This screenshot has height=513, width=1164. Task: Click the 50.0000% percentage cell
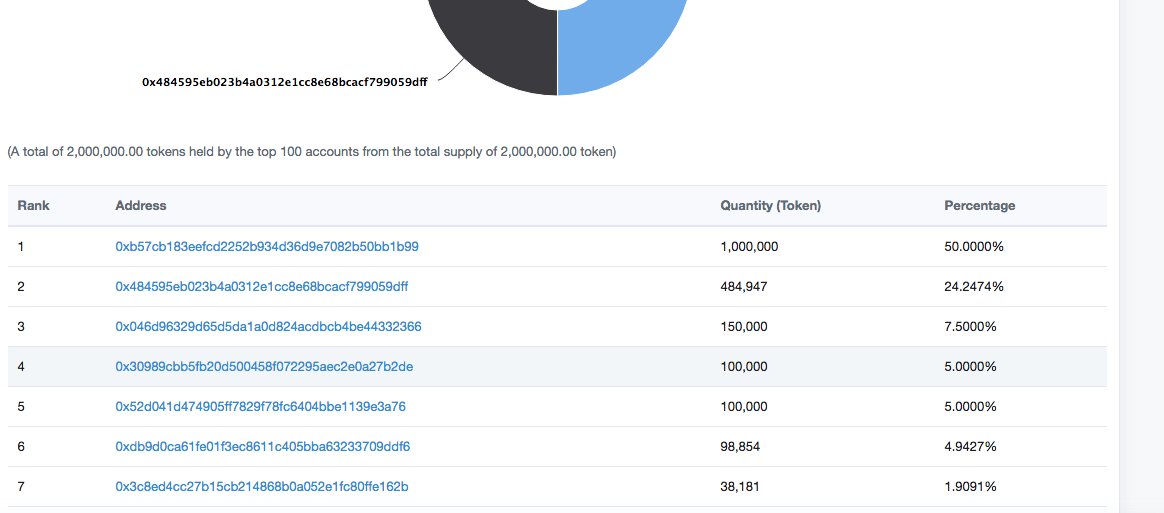[x=974, y=246]
